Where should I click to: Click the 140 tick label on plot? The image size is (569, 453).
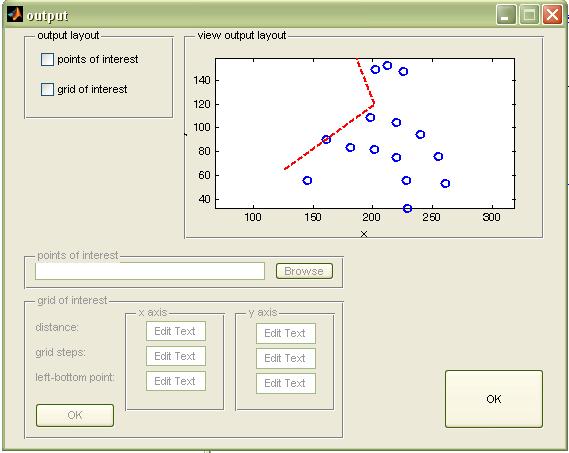point(202,80)
